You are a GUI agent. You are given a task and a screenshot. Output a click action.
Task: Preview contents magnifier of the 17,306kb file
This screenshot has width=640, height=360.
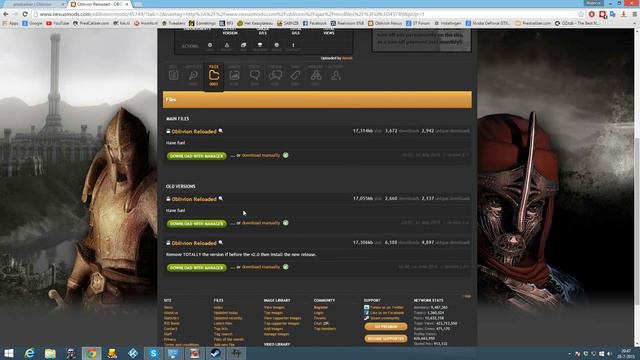221,243
